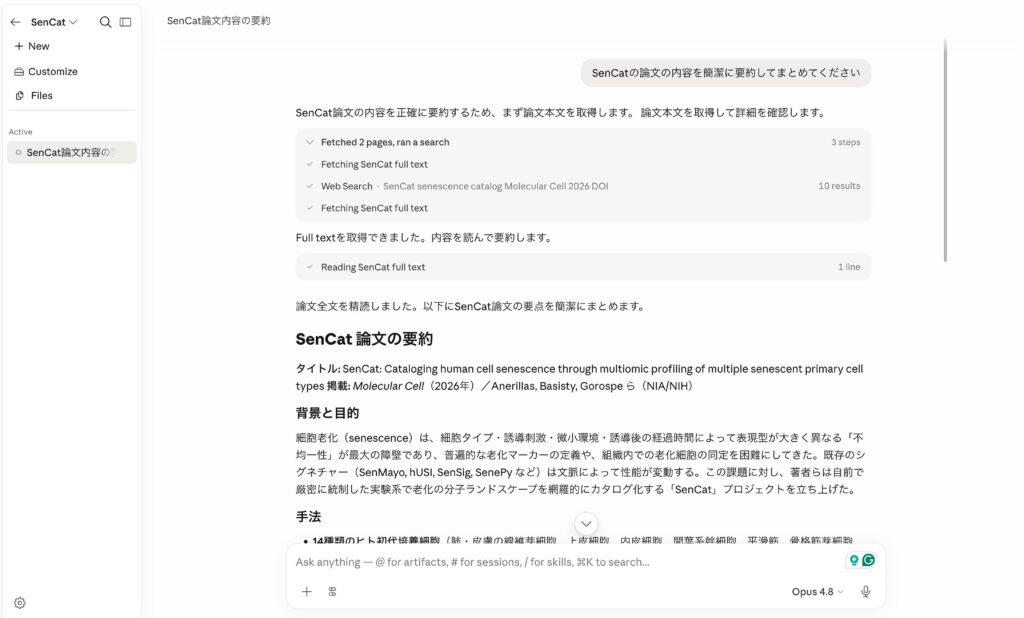Click the 10 results label
Viewport: 1024px width, 618px height.
click(x=839, y=186)
